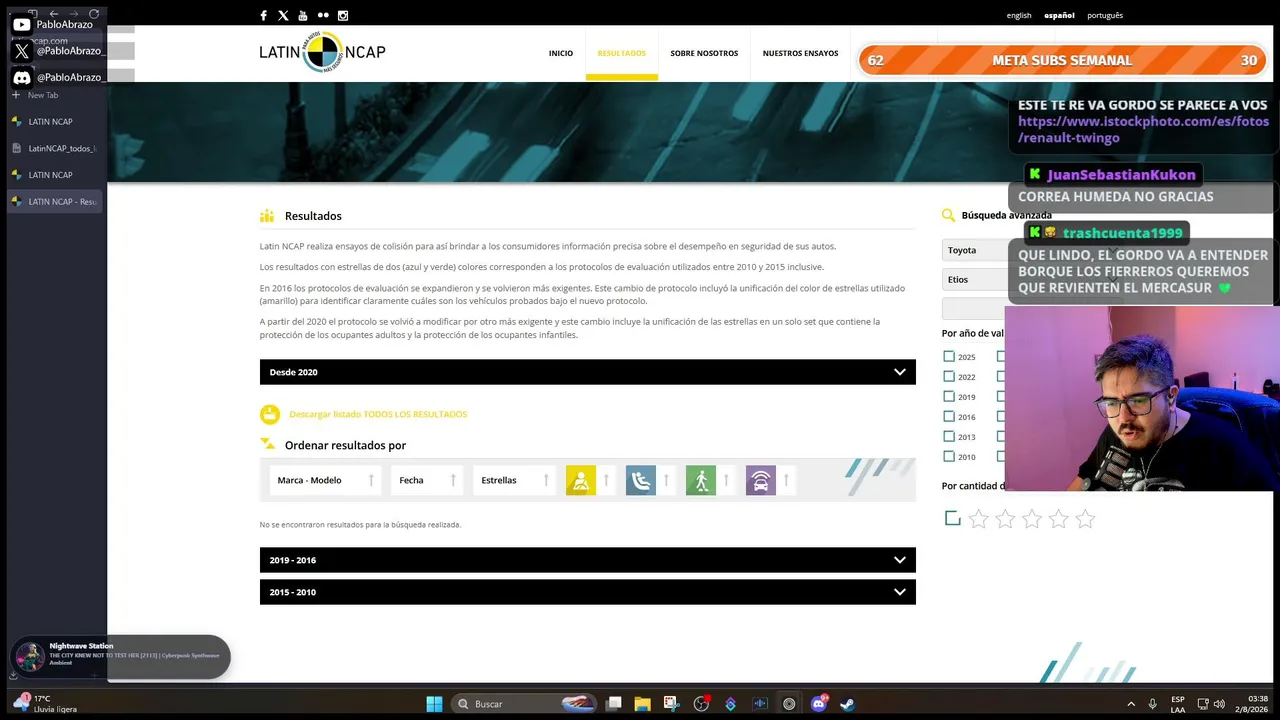Screen dimensions: 1280x720
Task: Switch to the LATIN NCAP - Resu tab
Action: click(55, 201)
